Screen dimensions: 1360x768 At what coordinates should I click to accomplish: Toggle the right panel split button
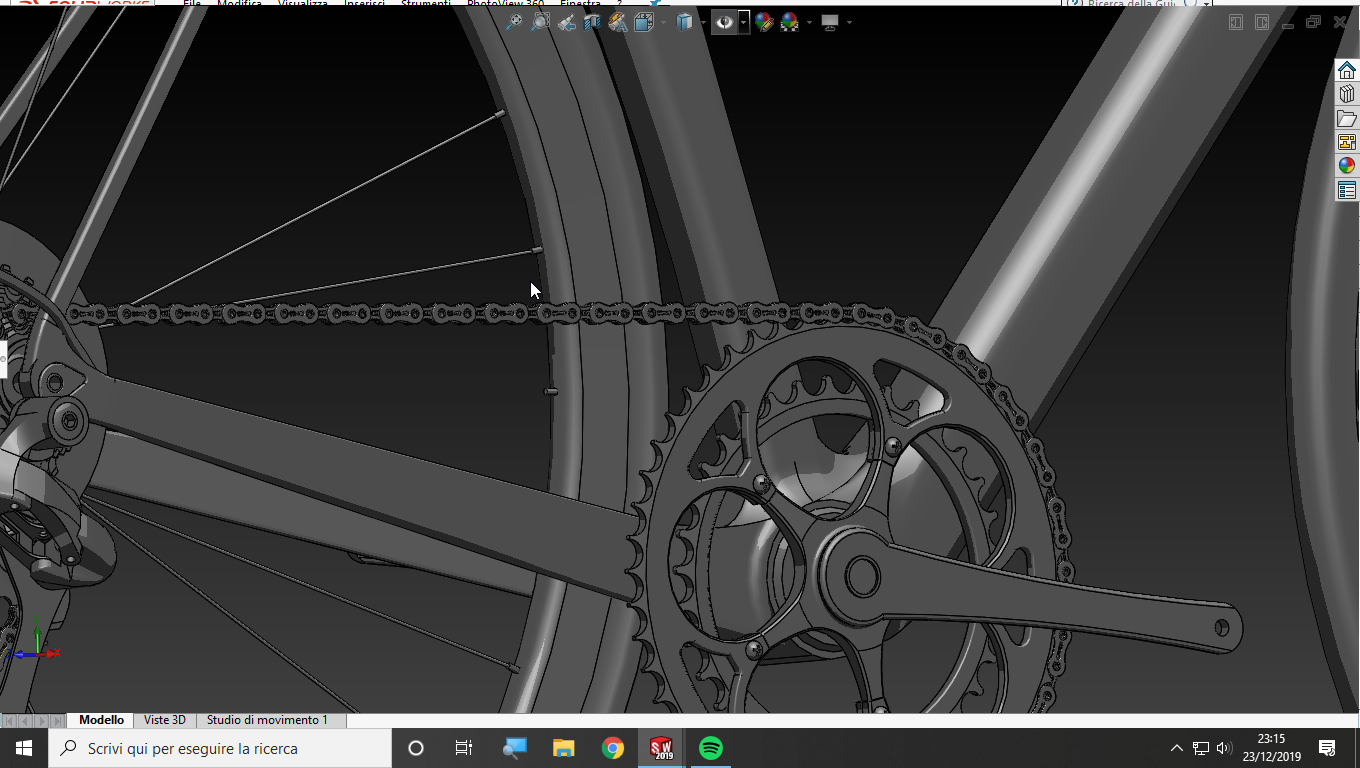pyautogui.click(x=1263, y=22)
